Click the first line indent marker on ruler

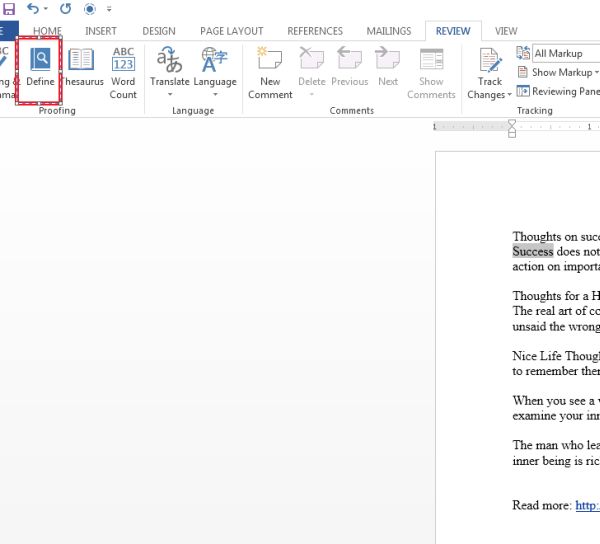512,123
